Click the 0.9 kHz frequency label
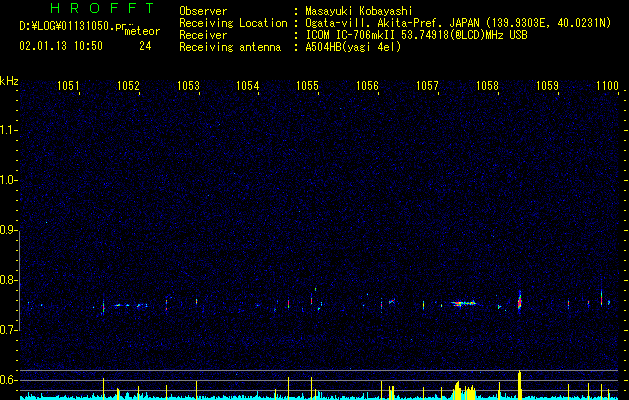Viewport: 629px width, 400px height. 9,230
